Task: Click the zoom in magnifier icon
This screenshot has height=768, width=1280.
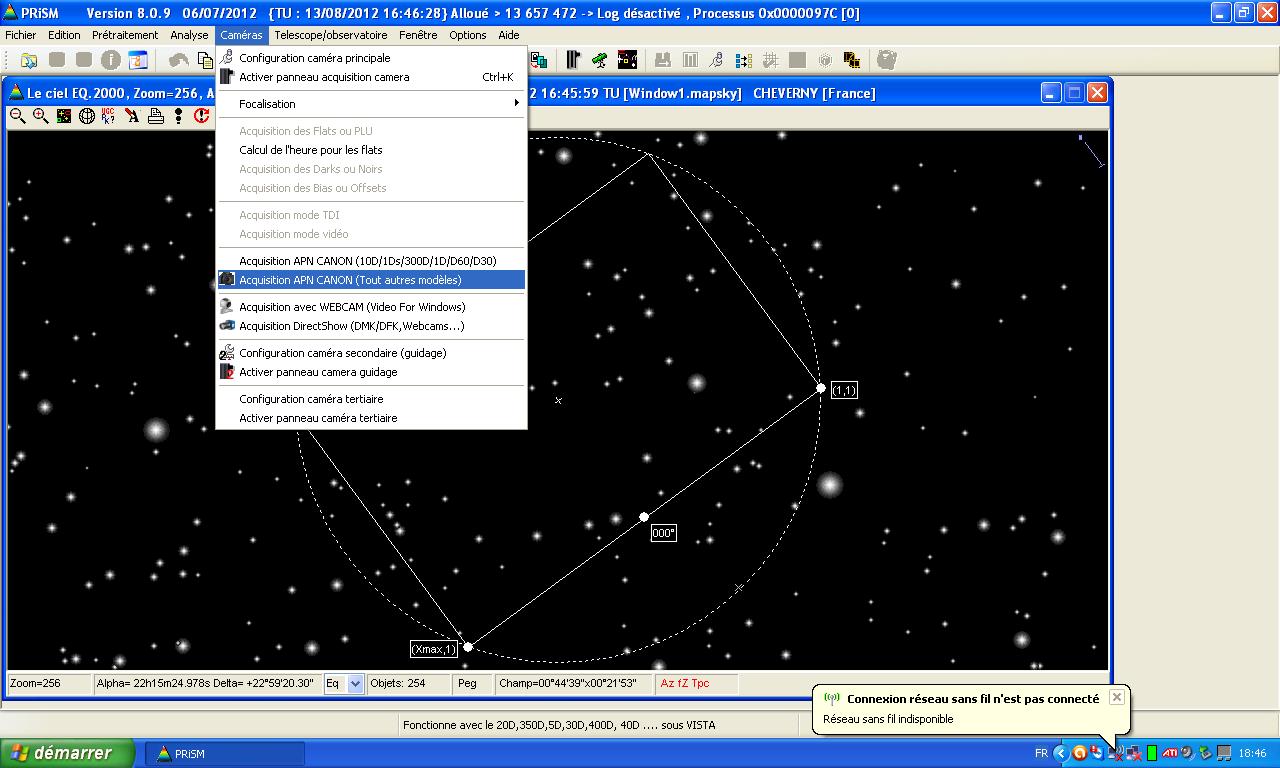Action: point(41,116)
